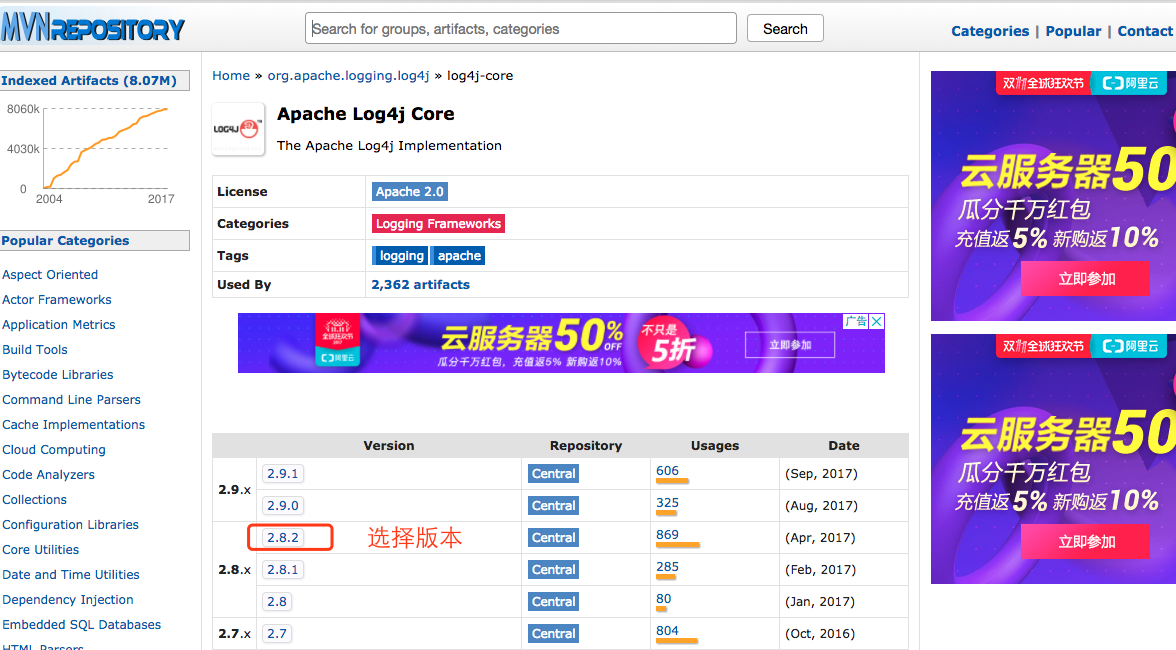The width and height of the screenshot is (1176, 650).
Task: Click the MVNRepository logo
Action: (92, 28)
